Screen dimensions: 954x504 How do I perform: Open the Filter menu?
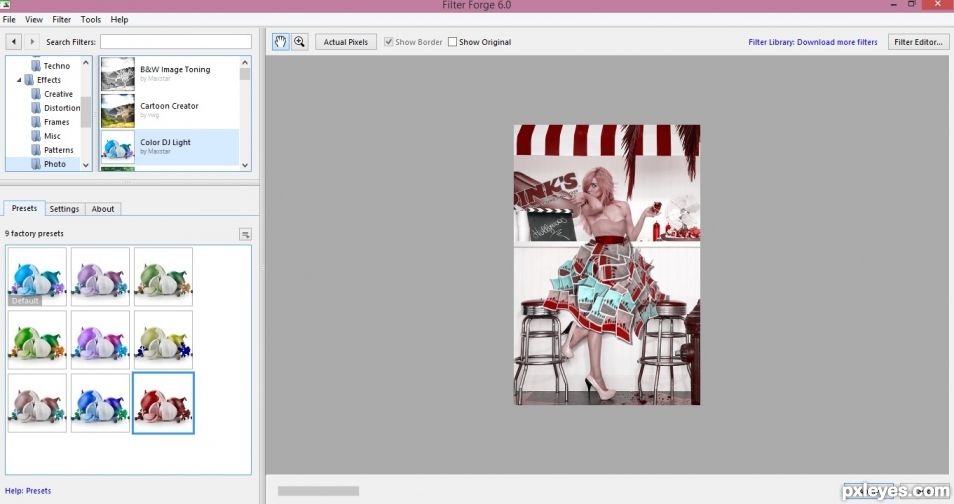[61, 19]
